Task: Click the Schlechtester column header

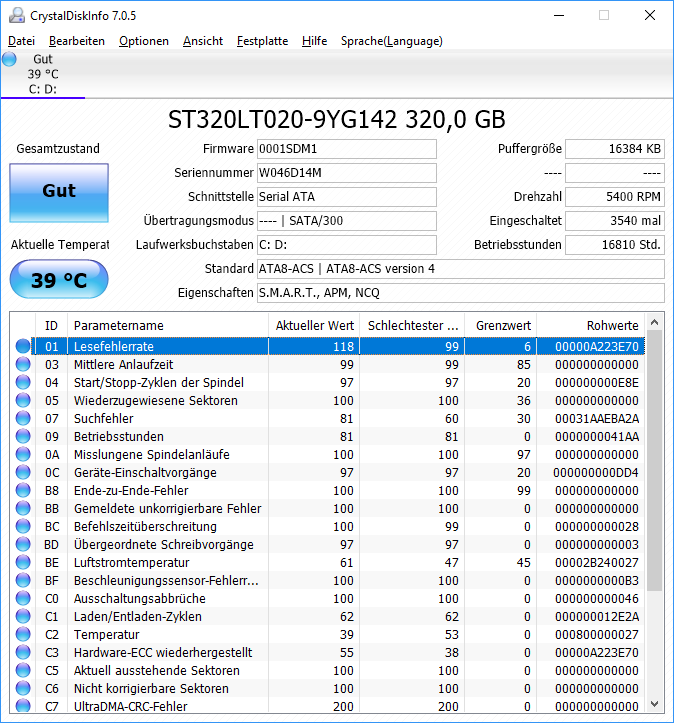Action: [412, 326]
